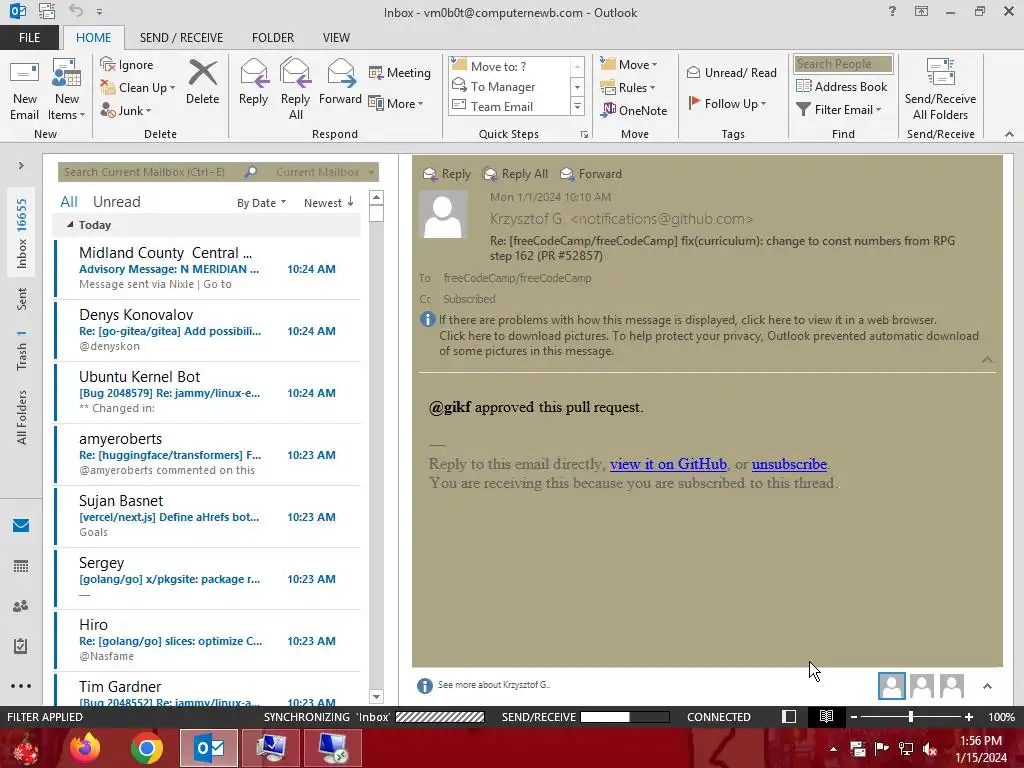Reply with a Meeting
Screen dimensions: 1024x768
(x=400, y=72)
